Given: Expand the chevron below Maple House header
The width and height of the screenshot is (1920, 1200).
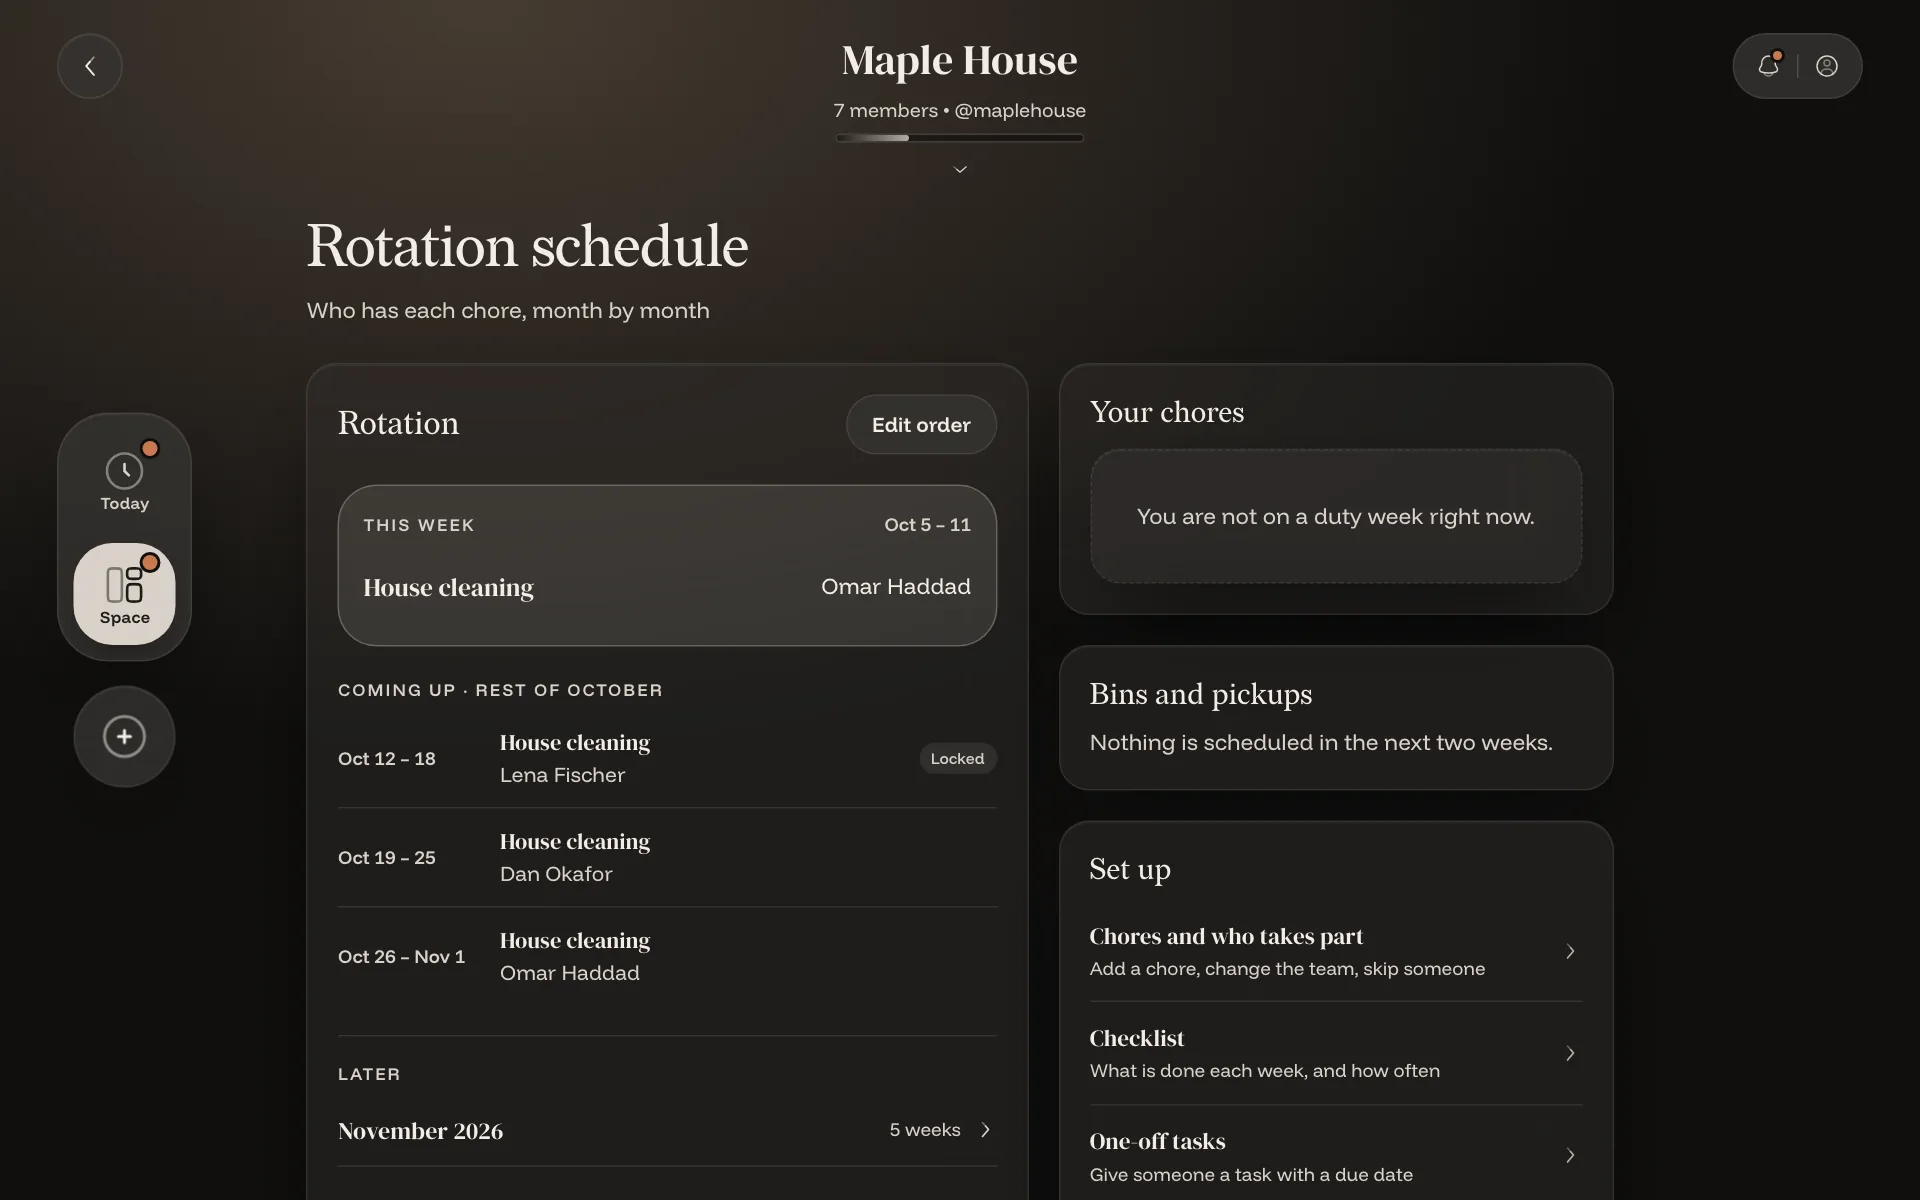Looking at the screenshot, I should pos(960,170).
